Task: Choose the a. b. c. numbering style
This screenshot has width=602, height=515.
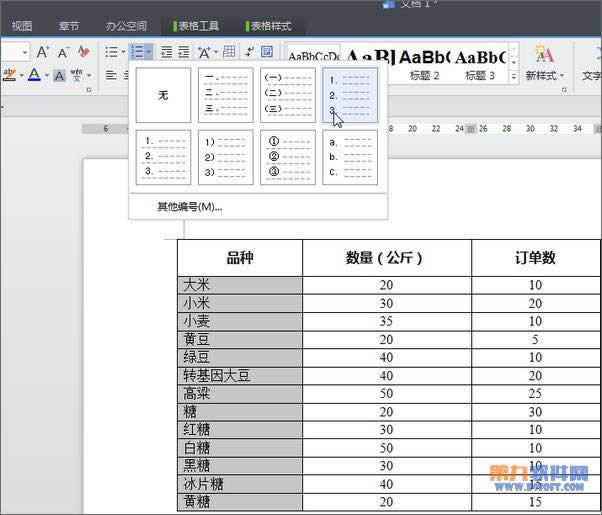Action: pos(349,157)
